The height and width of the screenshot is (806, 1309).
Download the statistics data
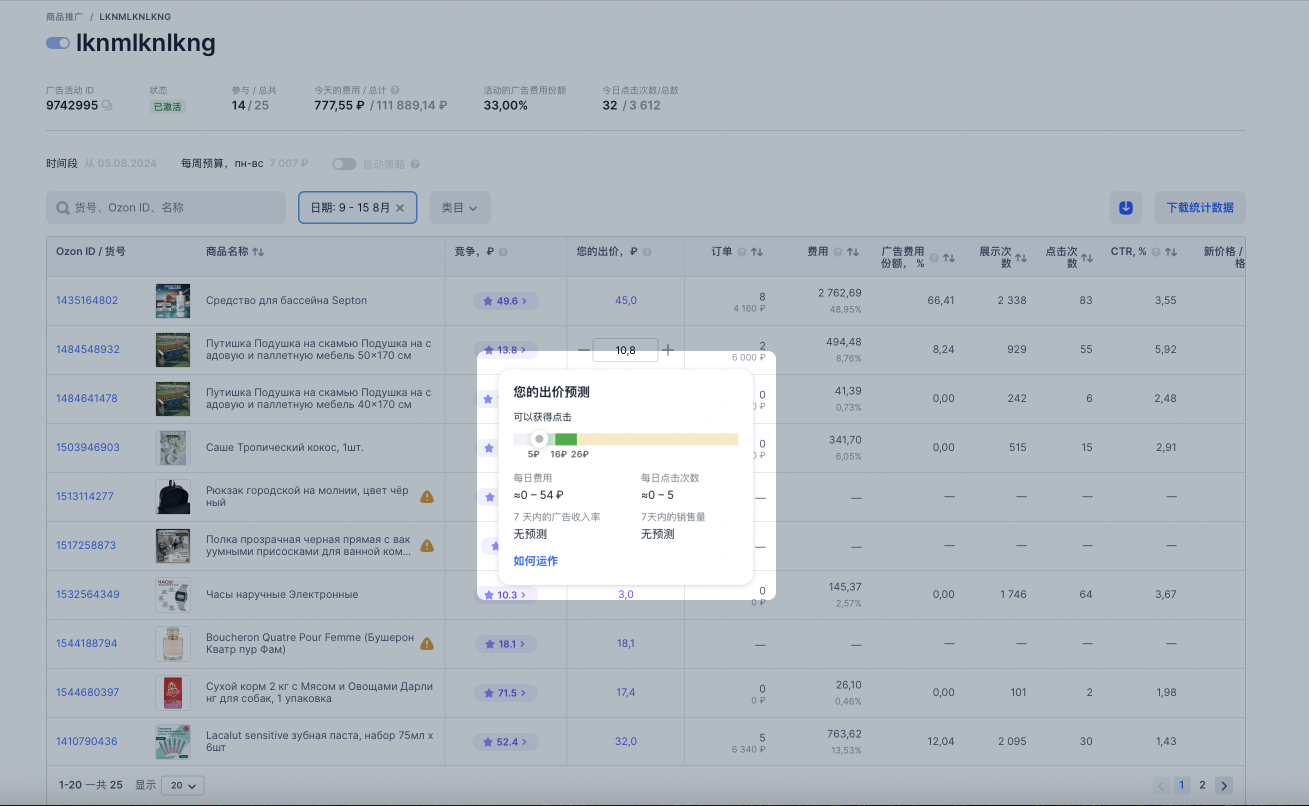coord(1200,208)
